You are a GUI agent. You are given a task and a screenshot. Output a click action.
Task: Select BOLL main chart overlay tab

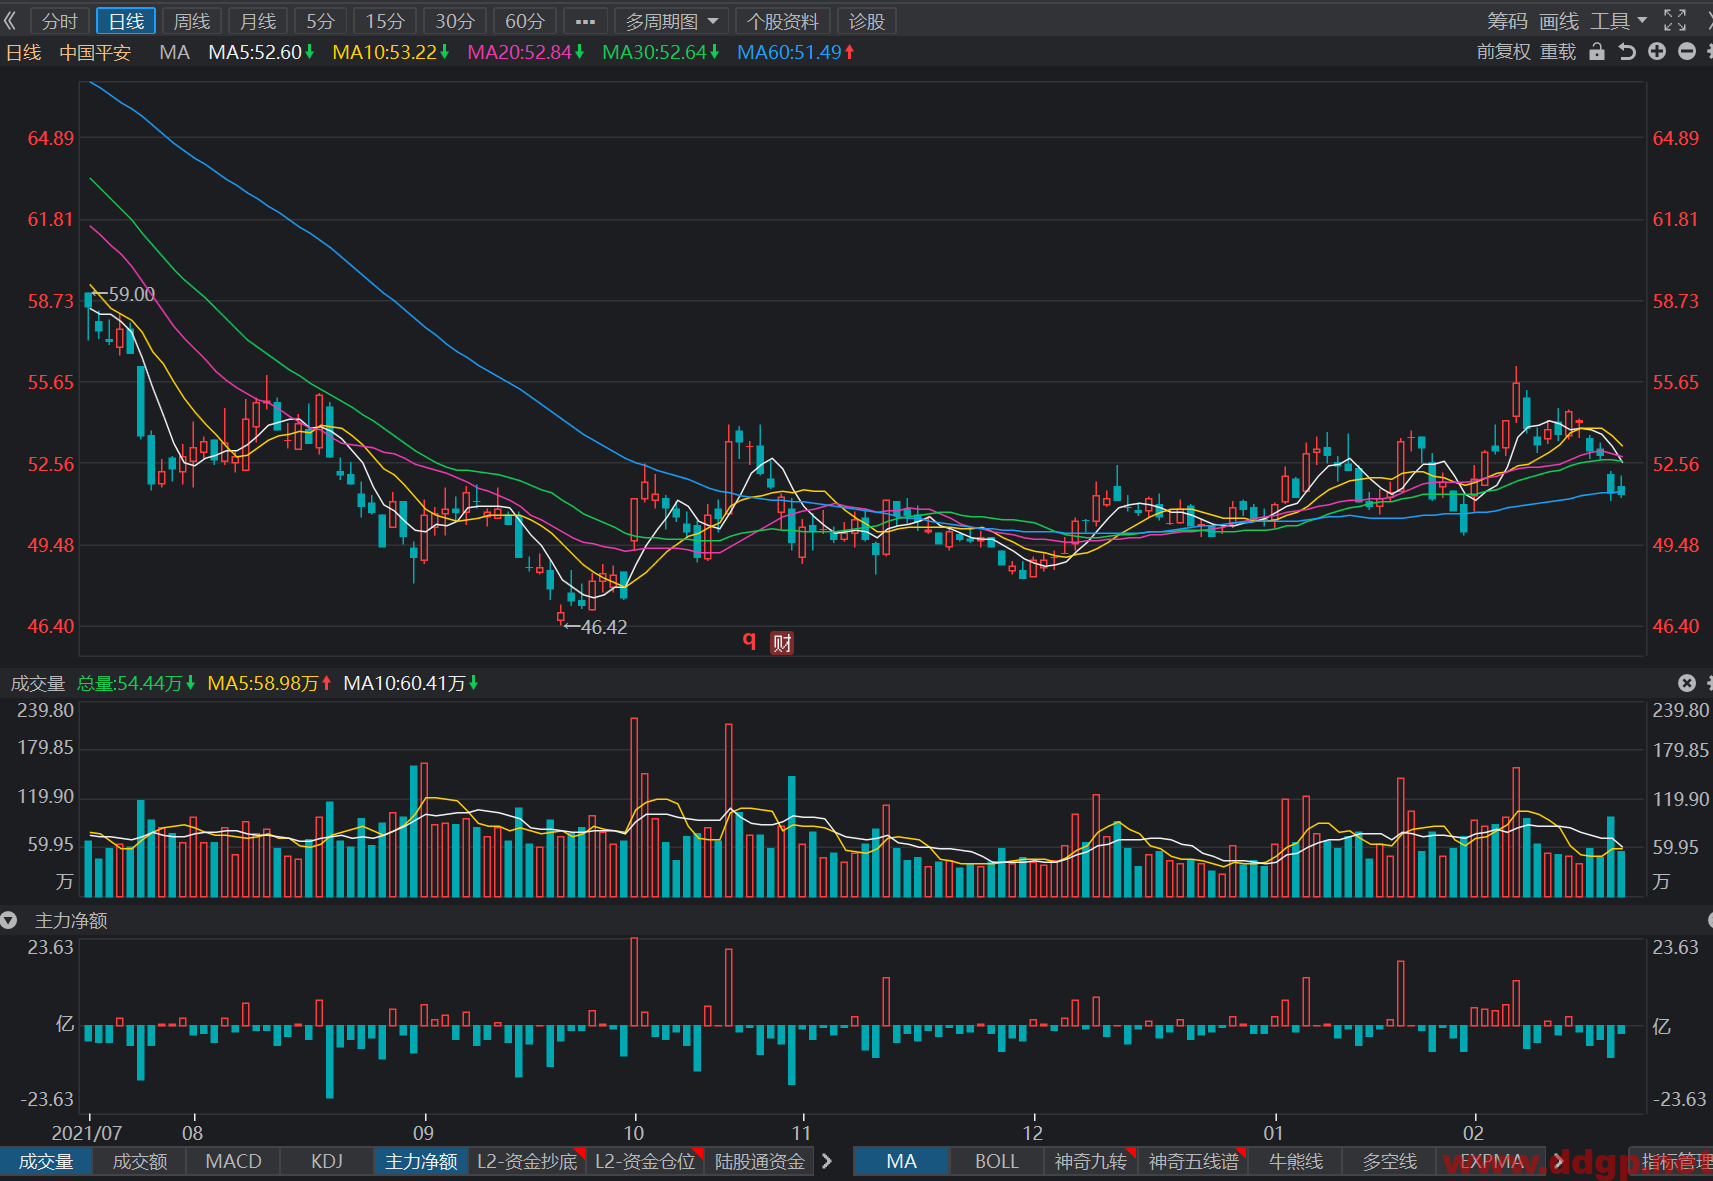coord(997,1161)
